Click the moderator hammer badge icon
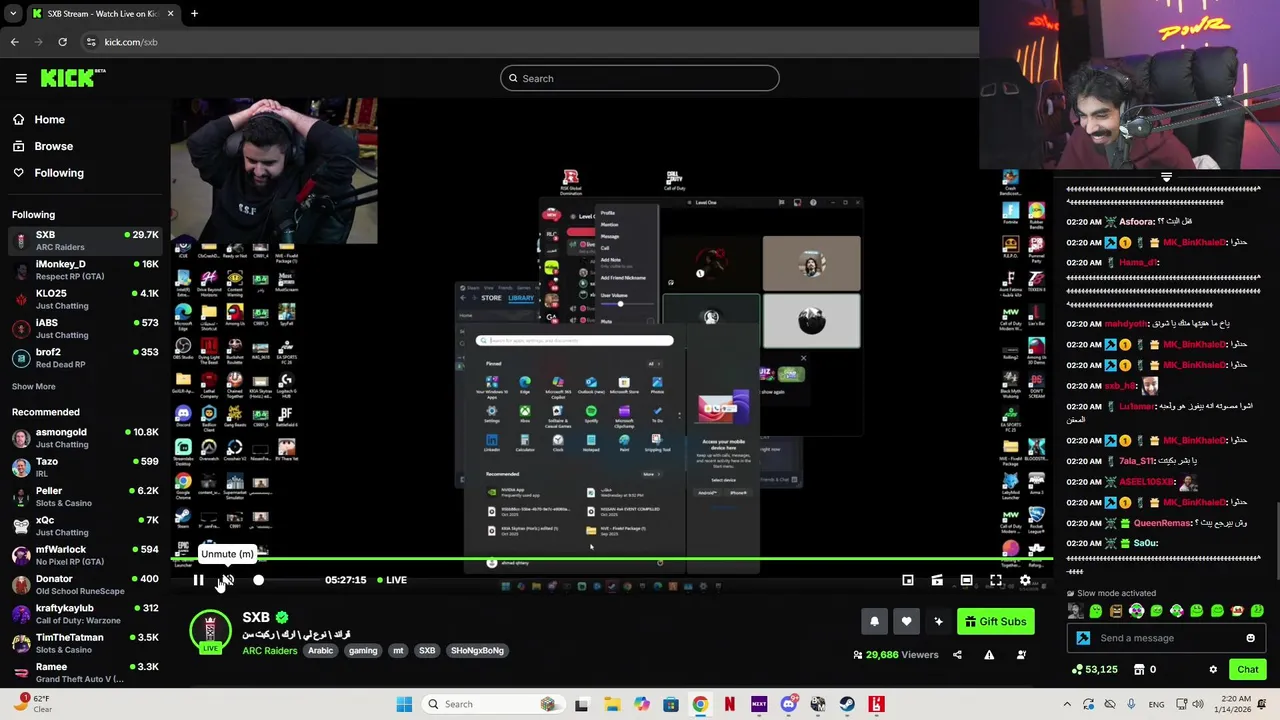1280x720 pixels. pyautogui.click(x=1083, y=638)
